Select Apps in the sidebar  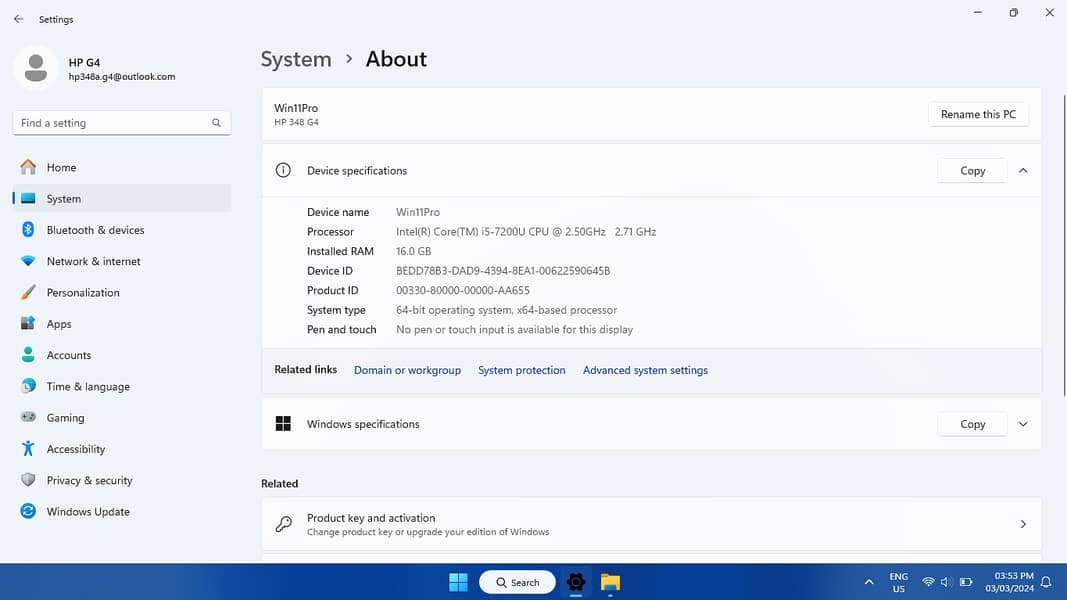point(59,324)
